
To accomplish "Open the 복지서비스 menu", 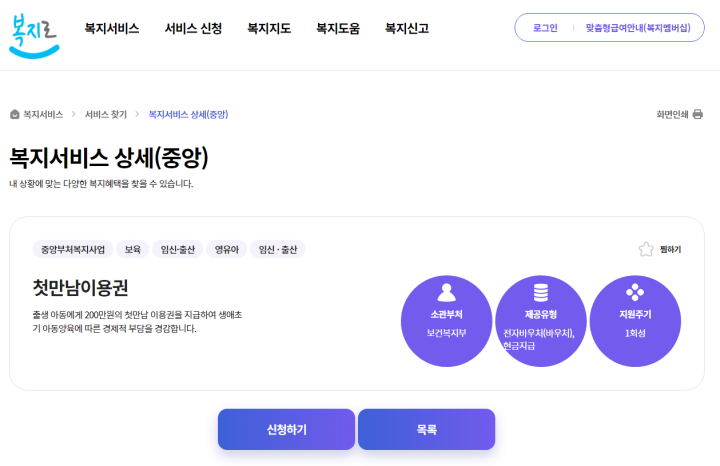I will [x=112, y=28].
